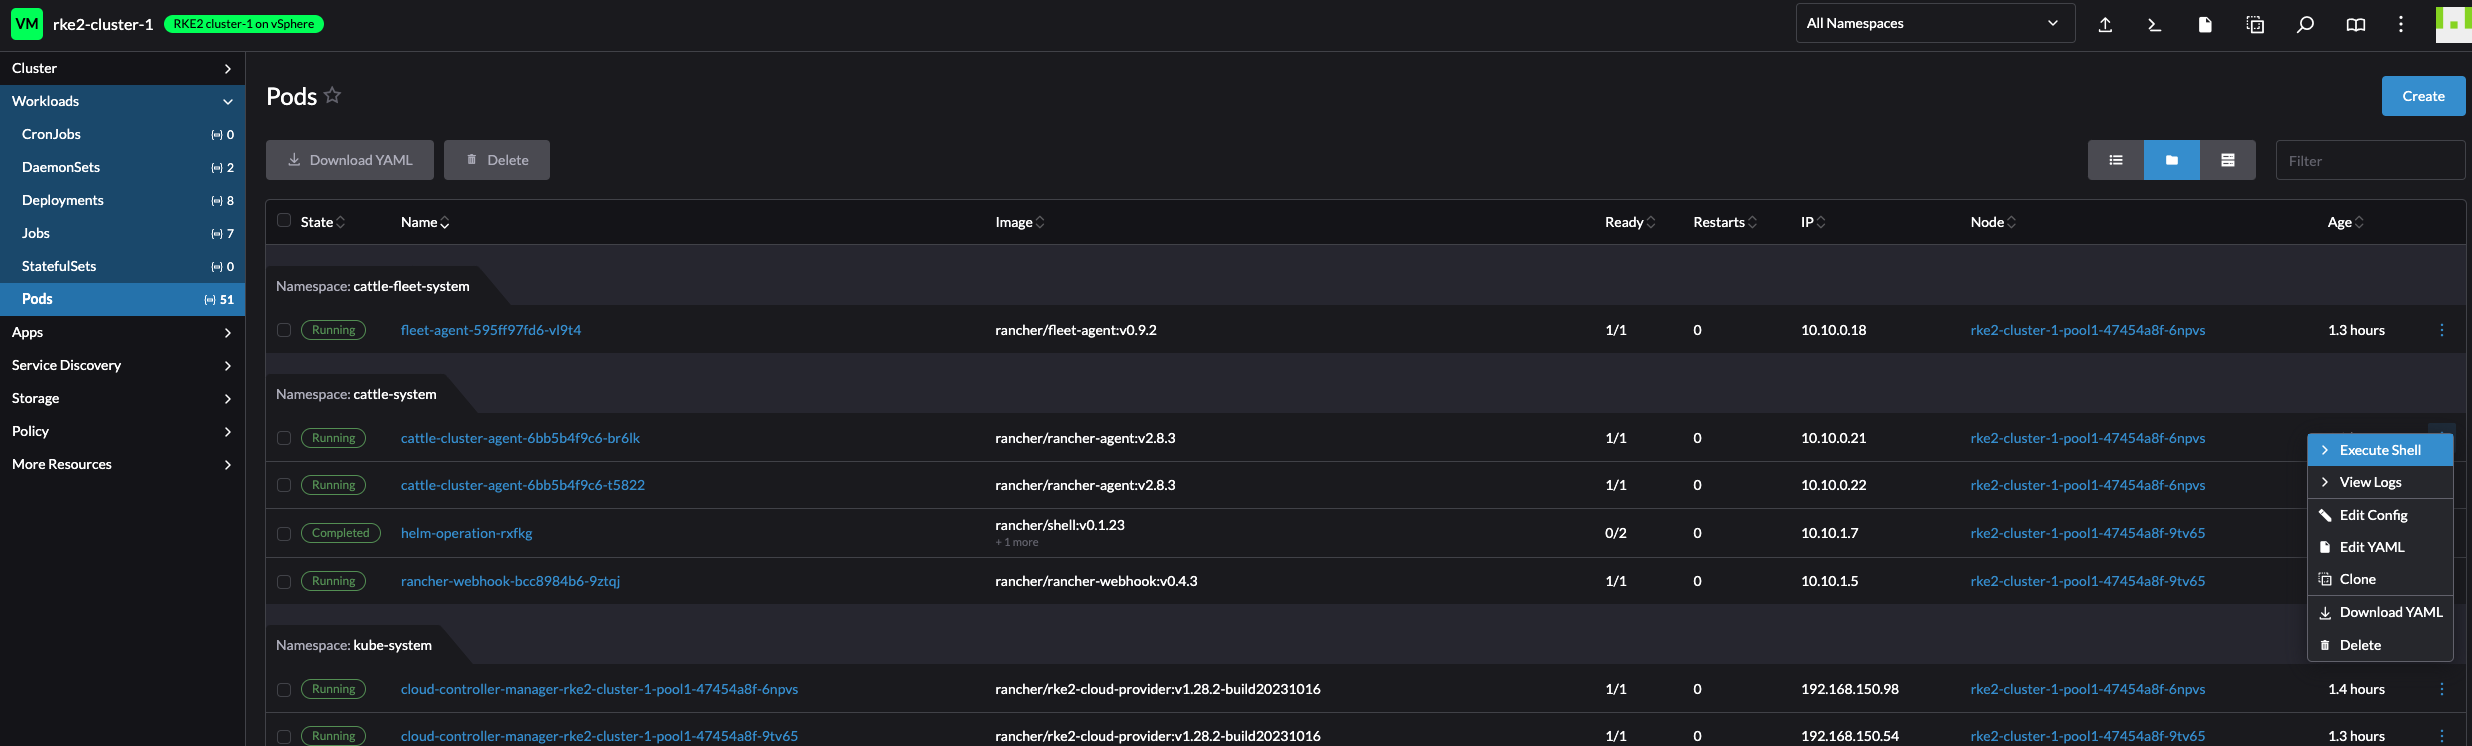Click the rke2-cluster-1 cluster name

(x=103, y=24)
